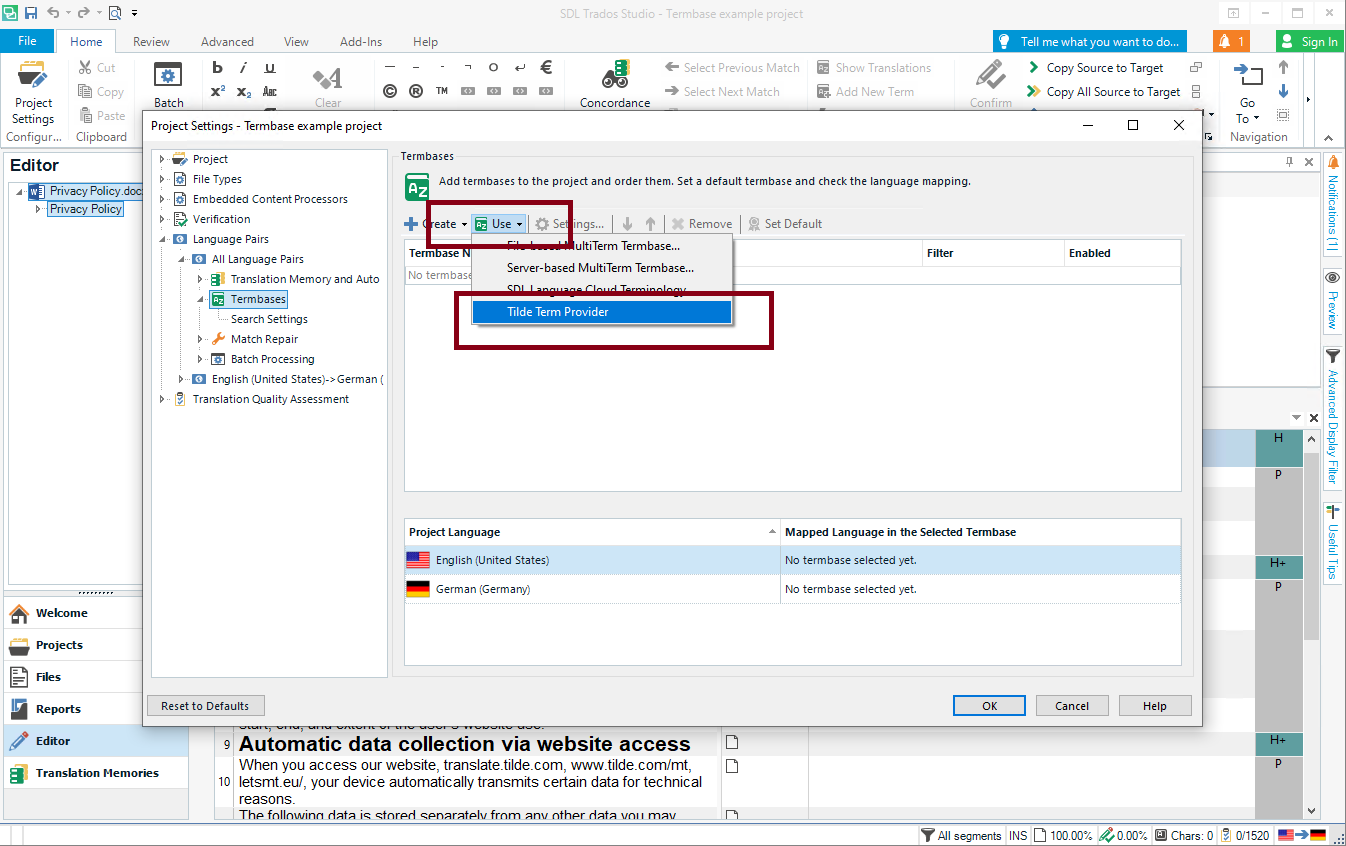Select Search Settings tree item
This screenshot has height=846, width=1346.
pos(269,319)
